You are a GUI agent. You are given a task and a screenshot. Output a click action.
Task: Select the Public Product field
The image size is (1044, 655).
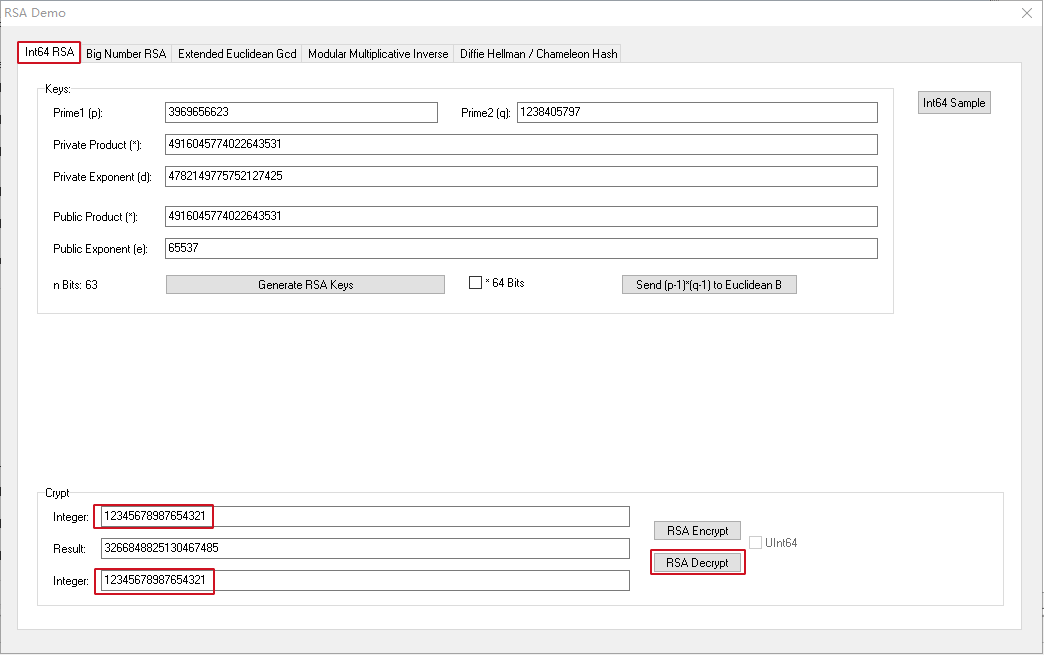[x=521, y=216]
